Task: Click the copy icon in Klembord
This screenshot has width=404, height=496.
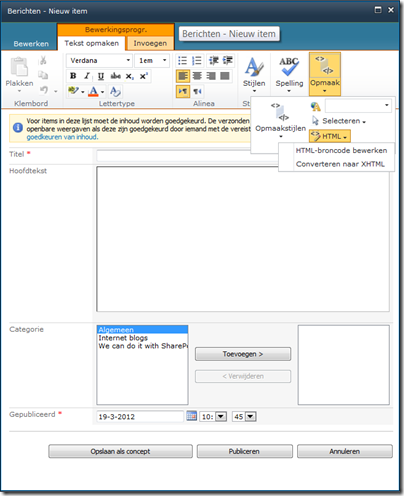Action: coord(43,75)
